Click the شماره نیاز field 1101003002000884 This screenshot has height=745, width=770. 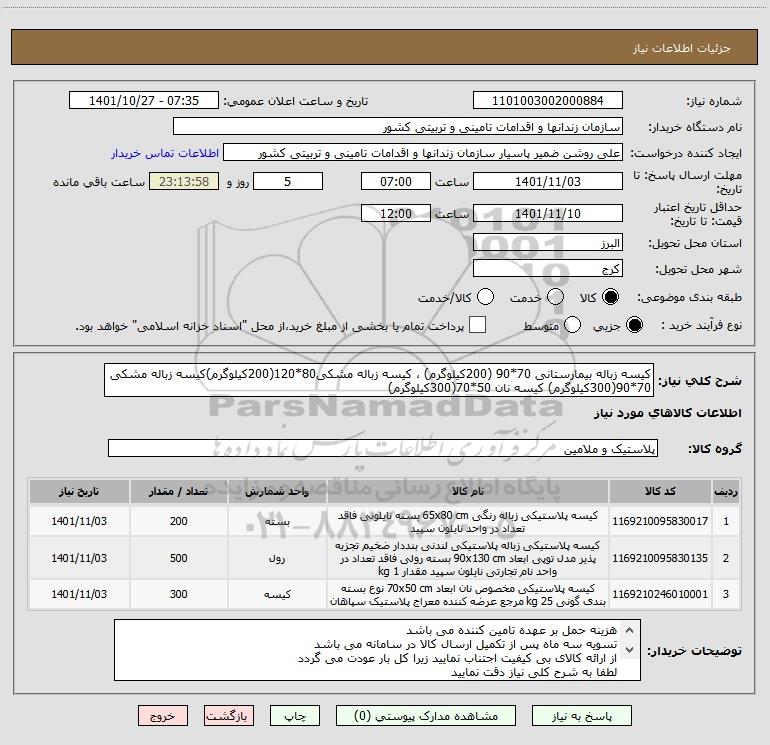tap(548, 101)
